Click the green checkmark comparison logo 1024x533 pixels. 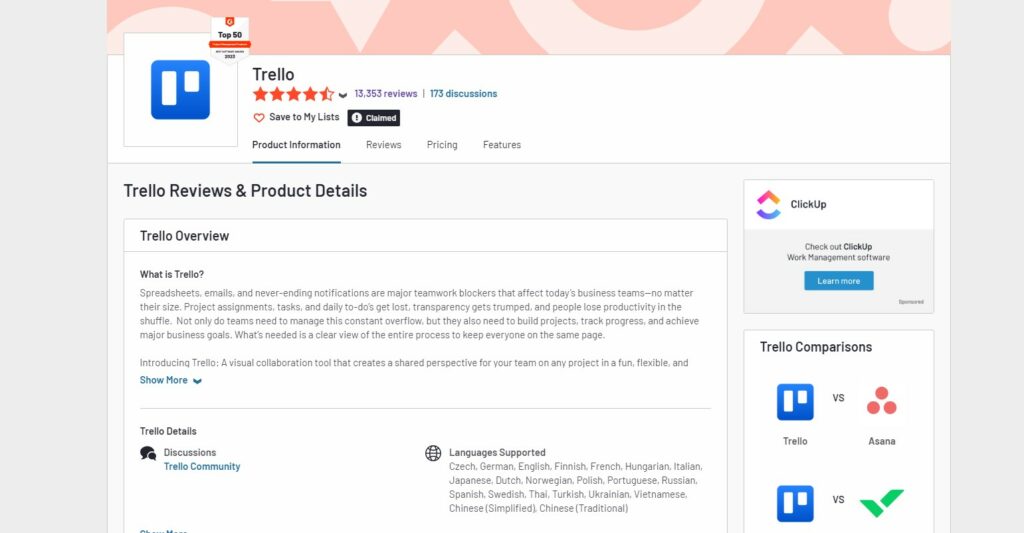(881, 503)
